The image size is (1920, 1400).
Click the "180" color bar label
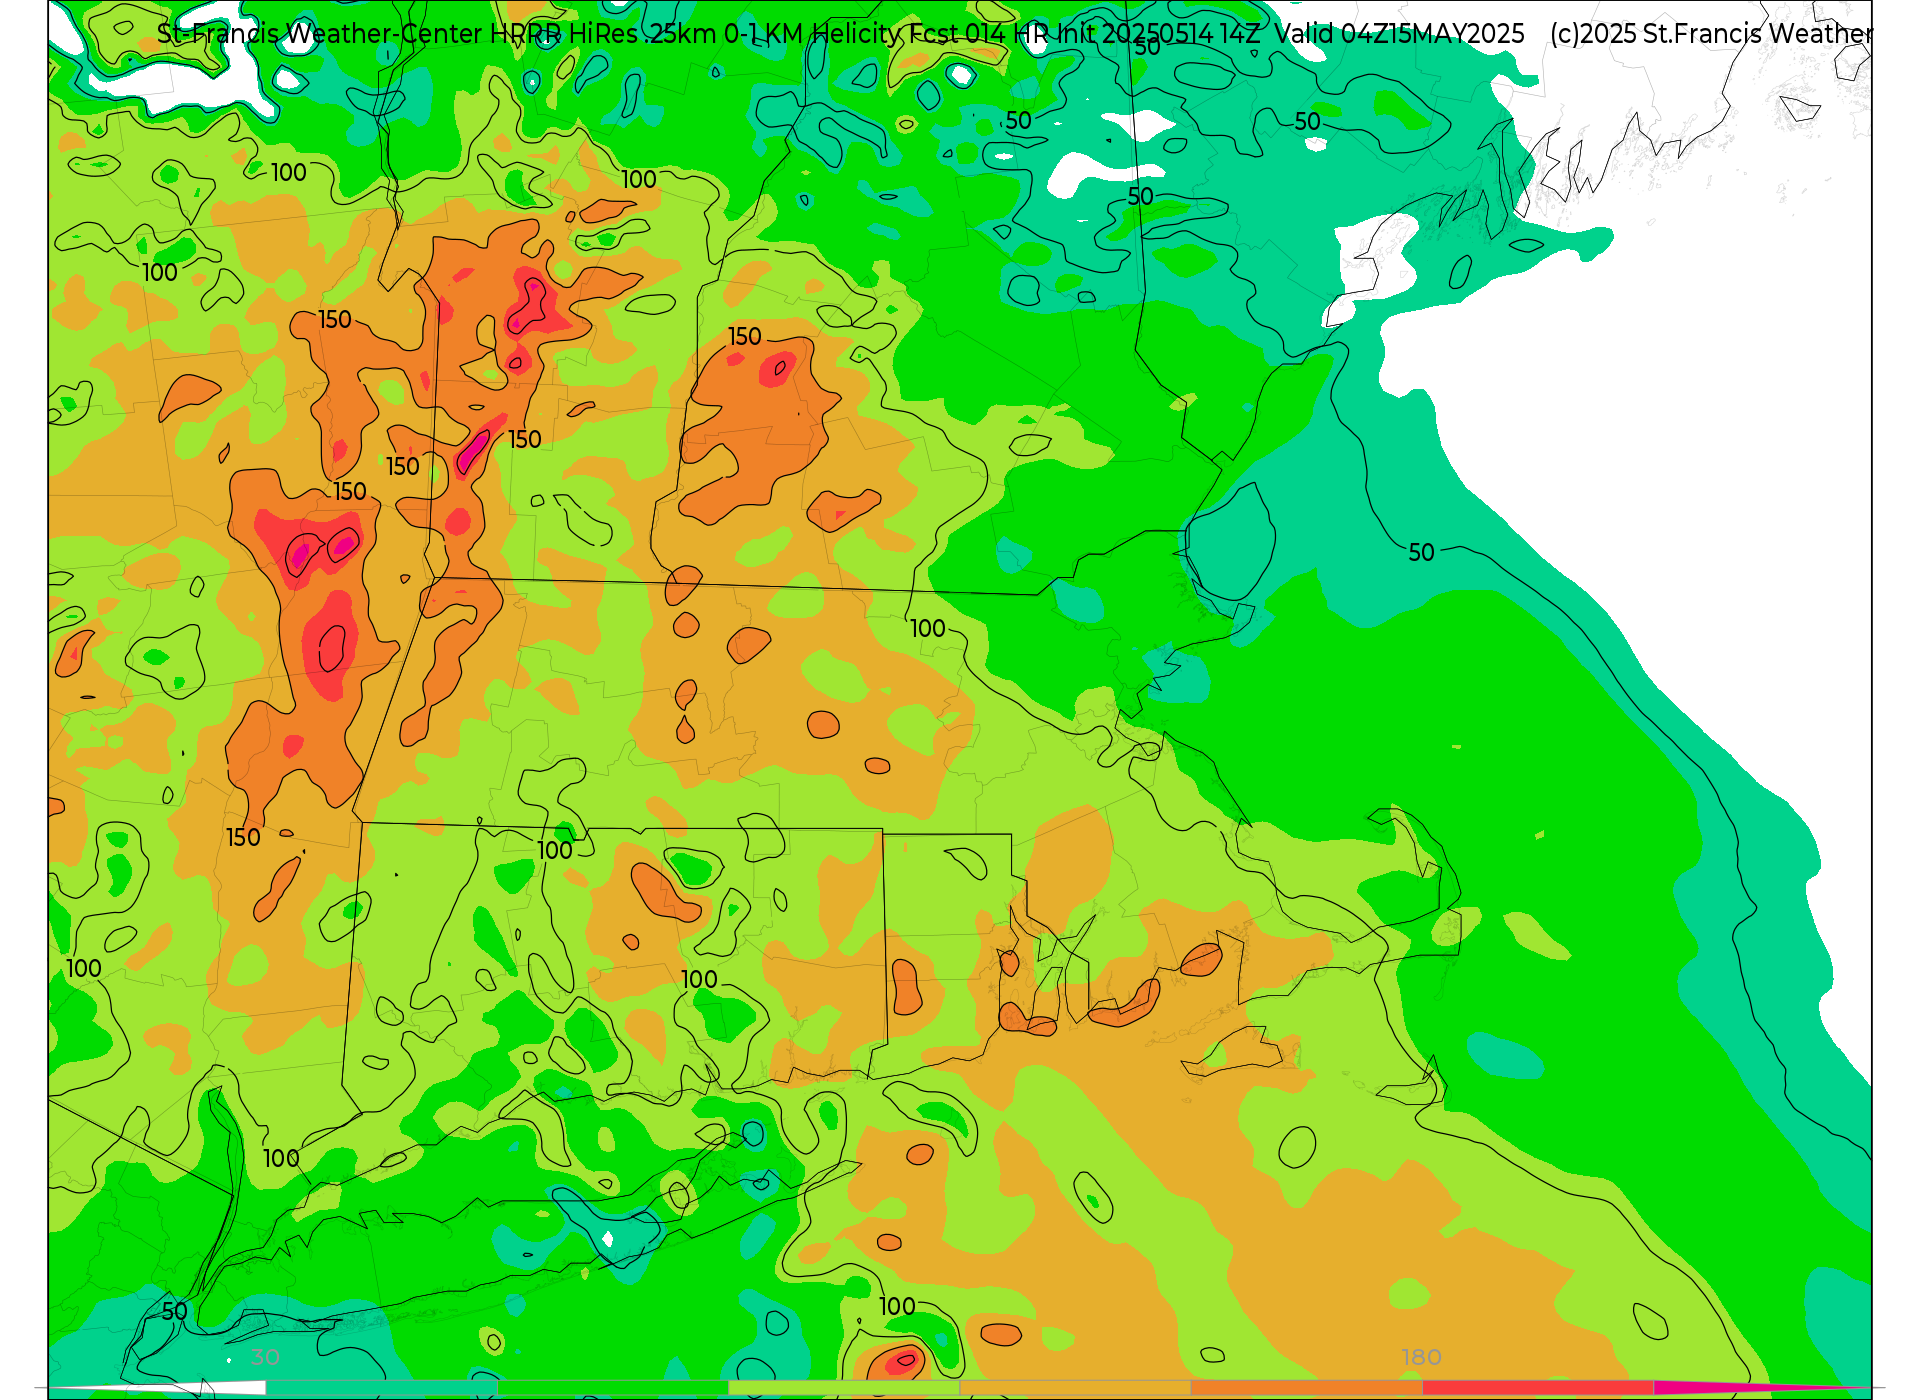click(1421, 1357)
